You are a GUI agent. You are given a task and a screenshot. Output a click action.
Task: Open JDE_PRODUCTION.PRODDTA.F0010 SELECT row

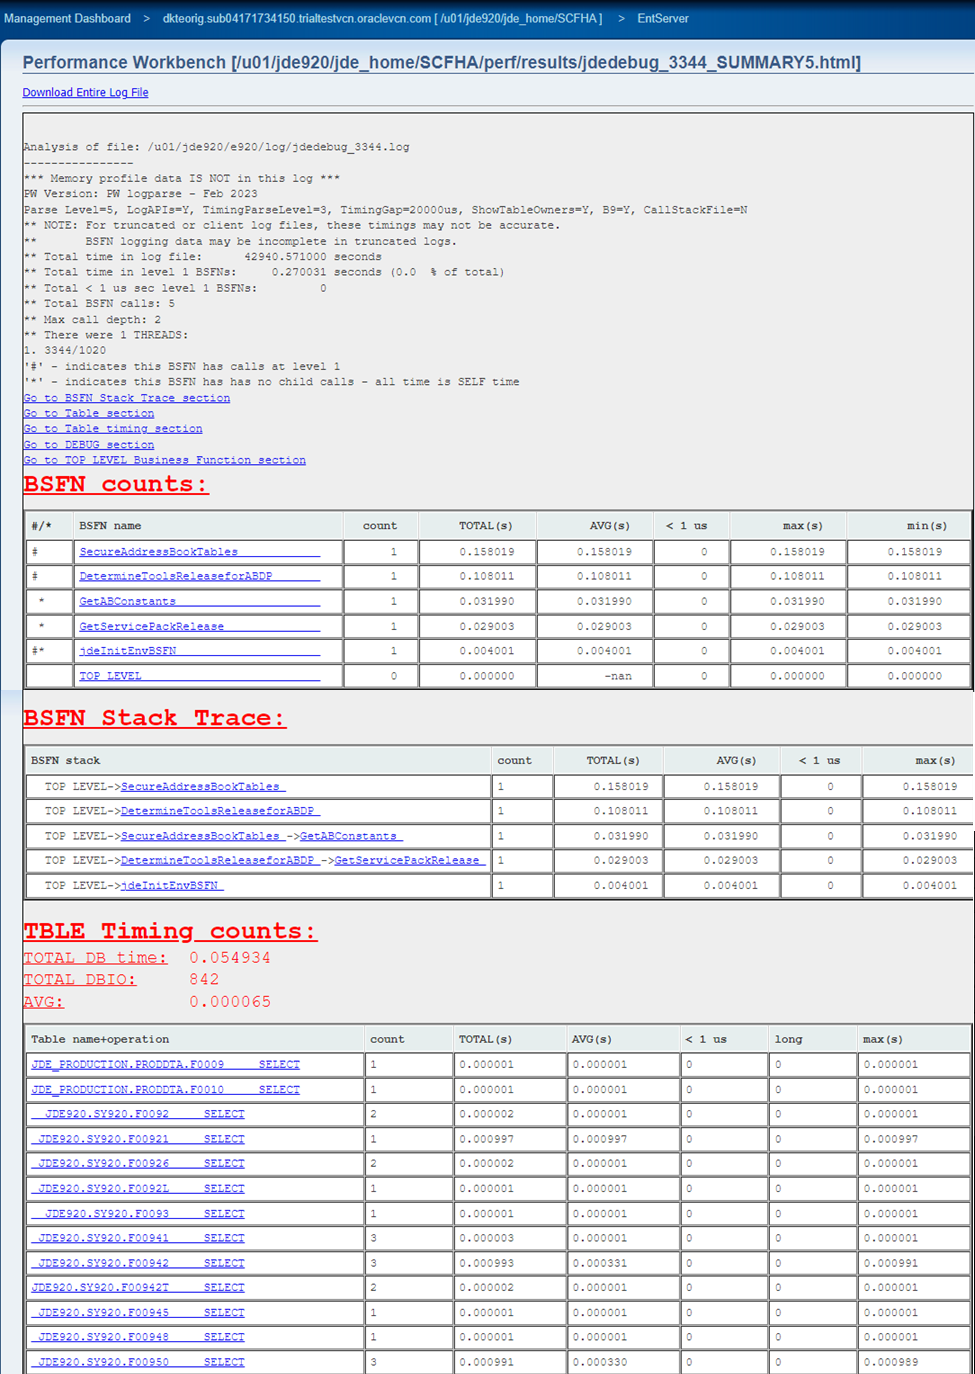click(166, 1090)
